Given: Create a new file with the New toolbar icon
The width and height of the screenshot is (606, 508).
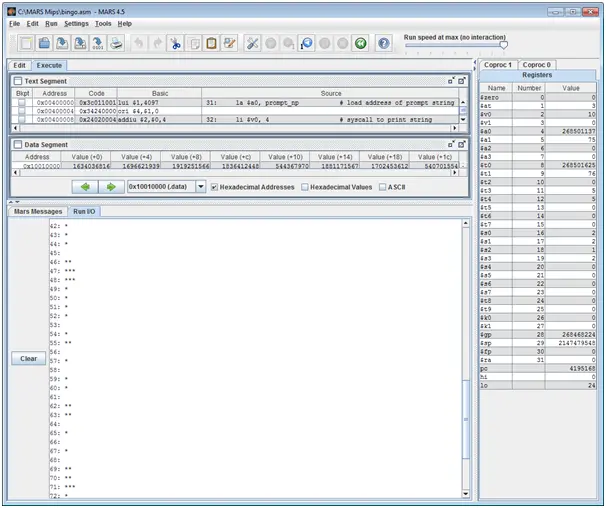Looking at the screenshot, I should click(x=26, y=43).
